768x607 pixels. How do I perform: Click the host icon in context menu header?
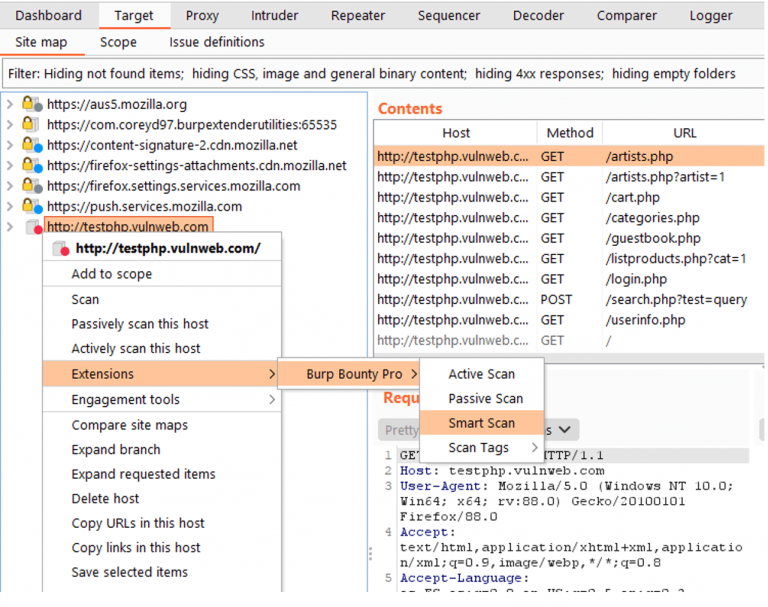pyautogui.click(x=61, y=248)
